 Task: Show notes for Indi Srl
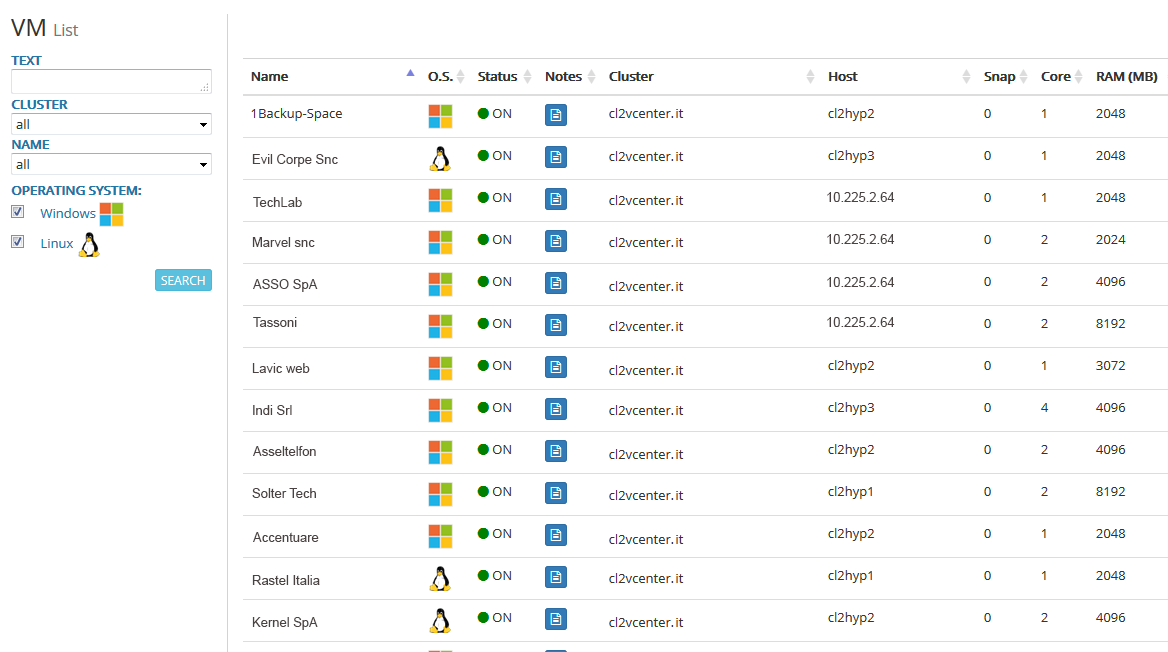point(556,409)
